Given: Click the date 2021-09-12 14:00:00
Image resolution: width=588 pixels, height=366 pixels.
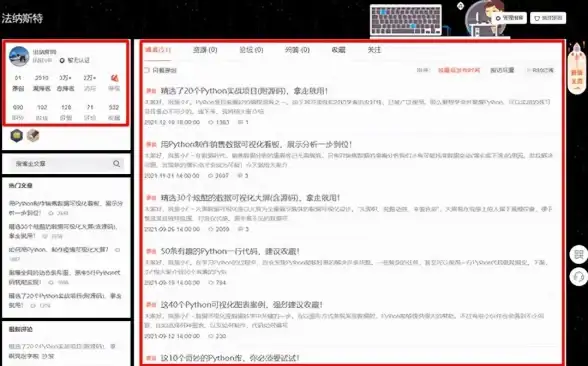Looking at the screenshot, I should click(x=172, y=336).
